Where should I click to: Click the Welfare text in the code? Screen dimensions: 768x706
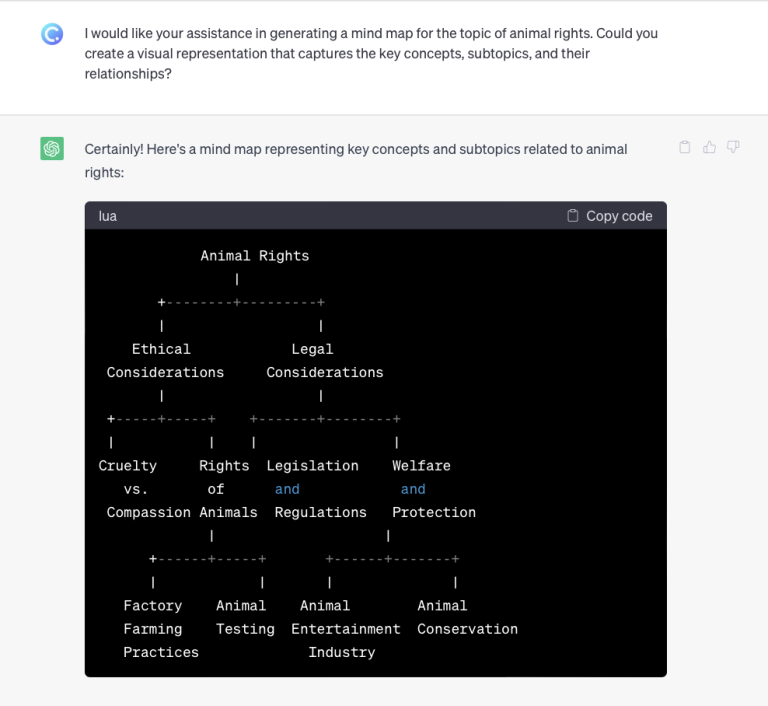tap(421, 466)
